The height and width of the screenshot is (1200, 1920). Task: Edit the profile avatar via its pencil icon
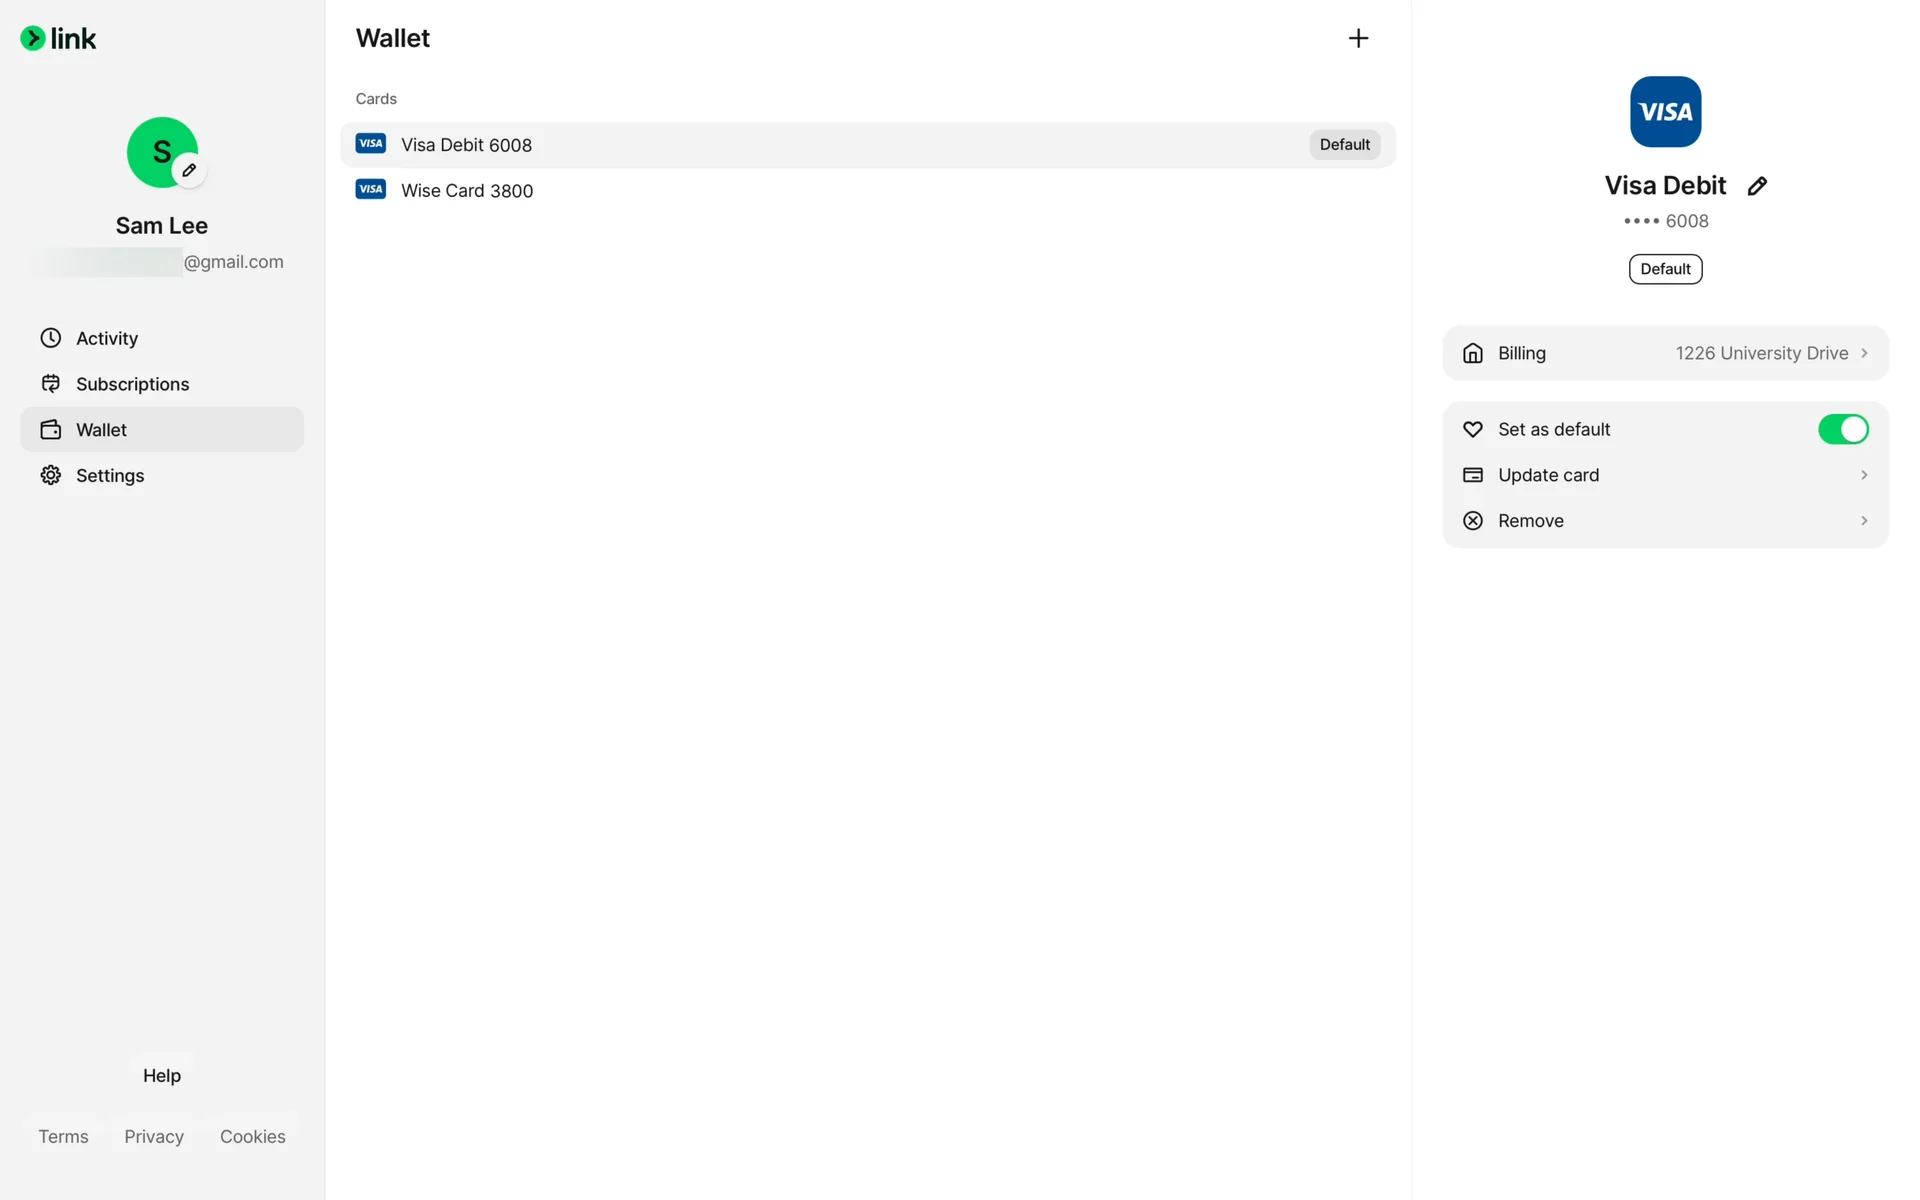click(x=189, y=170)
